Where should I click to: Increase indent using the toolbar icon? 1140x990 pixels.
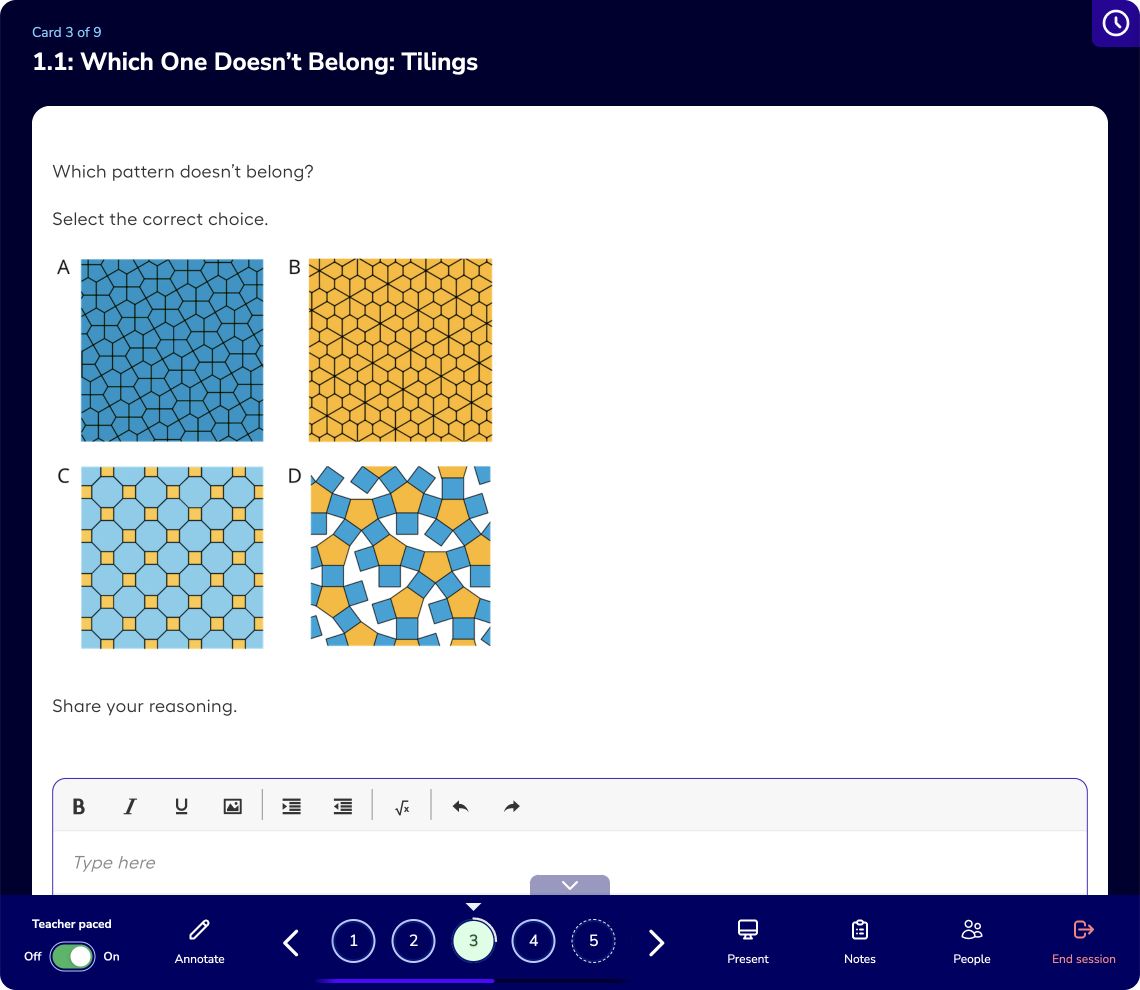pos(292,806)
